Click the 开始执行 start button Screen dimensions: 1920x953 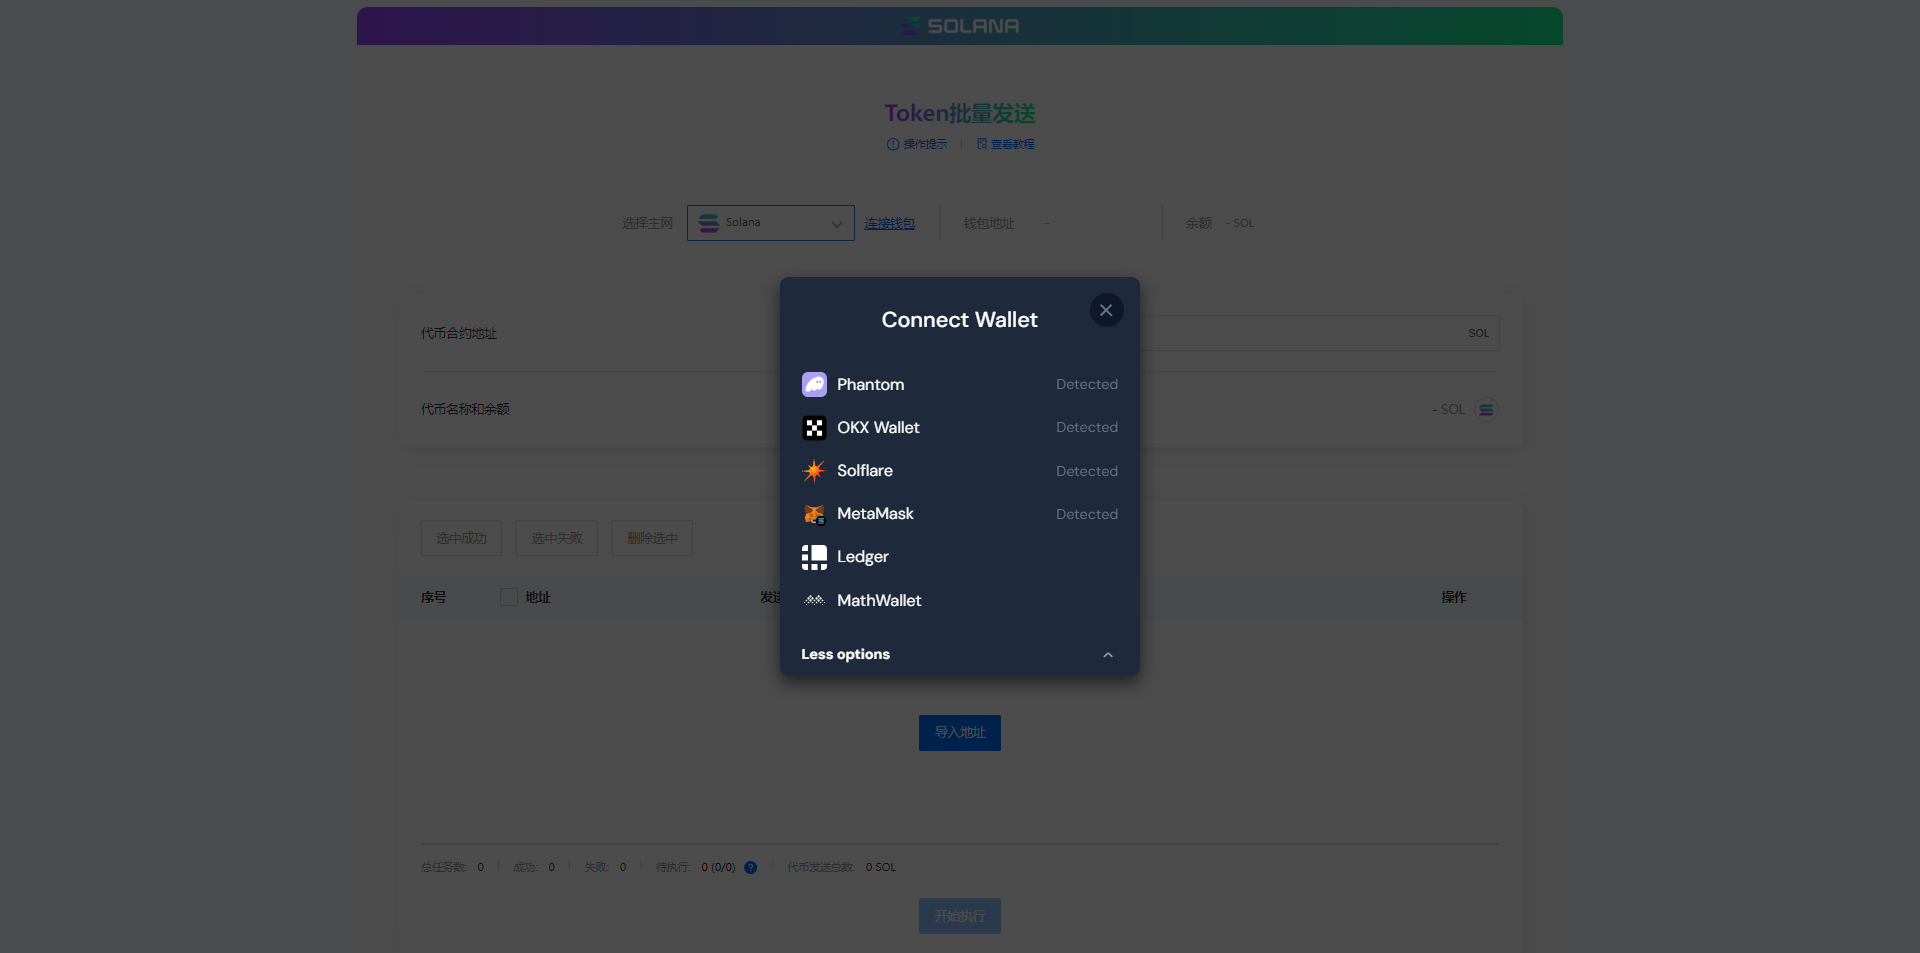click(x=960, y=916)
